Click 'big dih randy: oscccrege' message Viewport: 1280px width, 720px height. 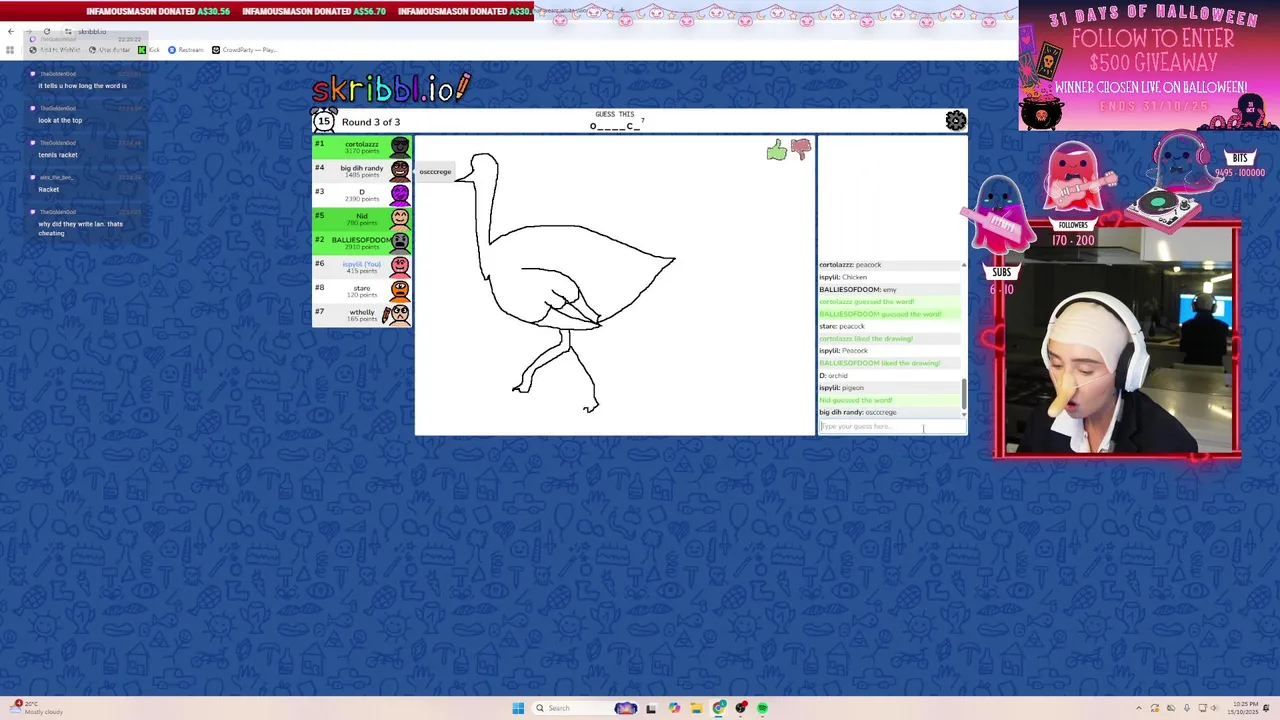click(858, 412)
